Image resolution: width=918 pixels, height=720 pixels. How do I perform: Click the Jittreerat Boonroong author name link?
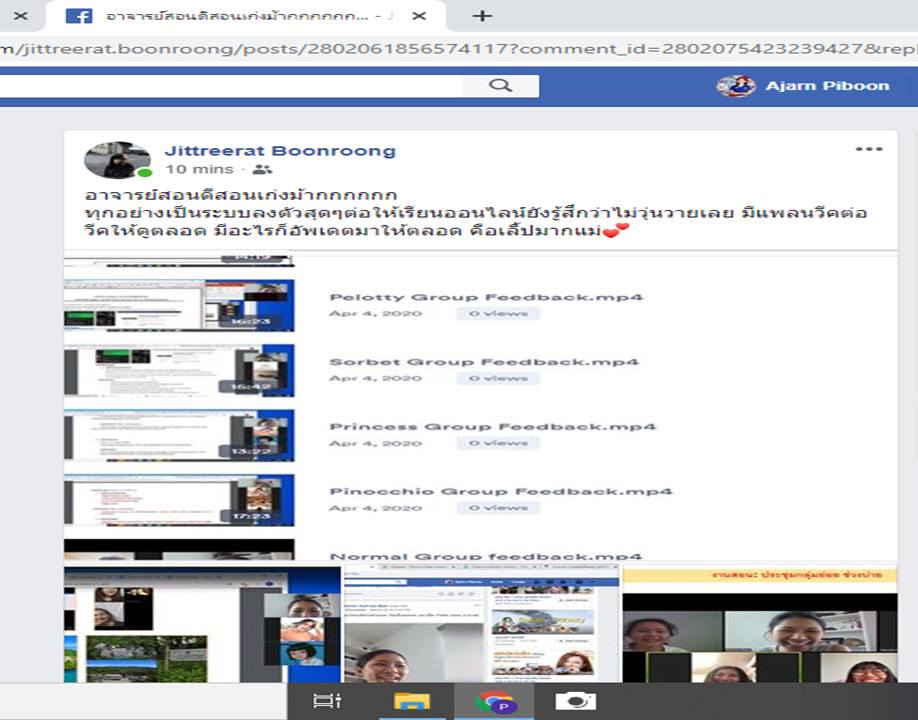pyautogui.click(x=280, y=151)
